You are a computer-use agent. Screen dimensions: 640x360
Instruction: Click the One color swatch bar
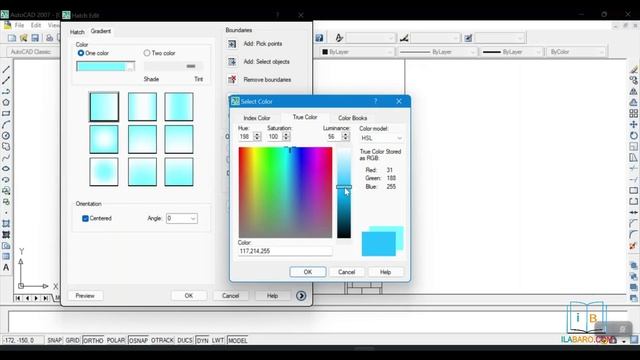click(105, 66)
